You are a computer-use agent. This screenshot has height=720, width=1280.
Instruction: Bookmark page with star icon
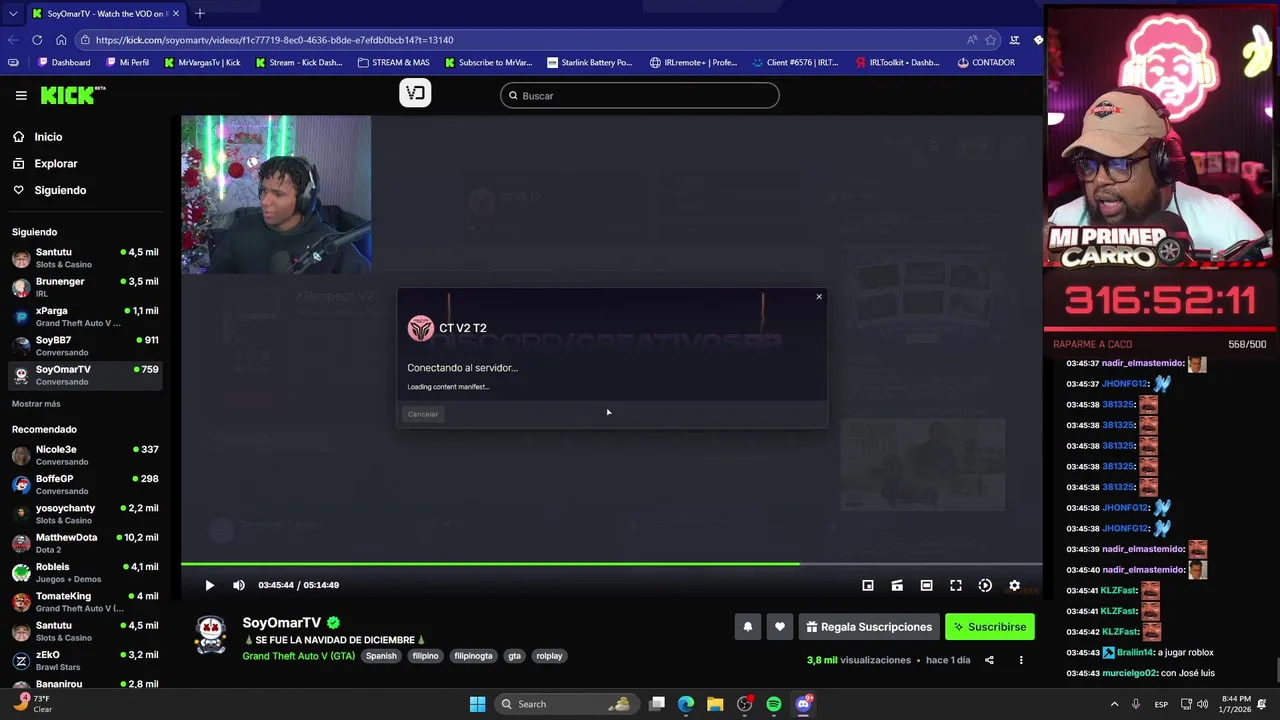[x=991, y=40]
